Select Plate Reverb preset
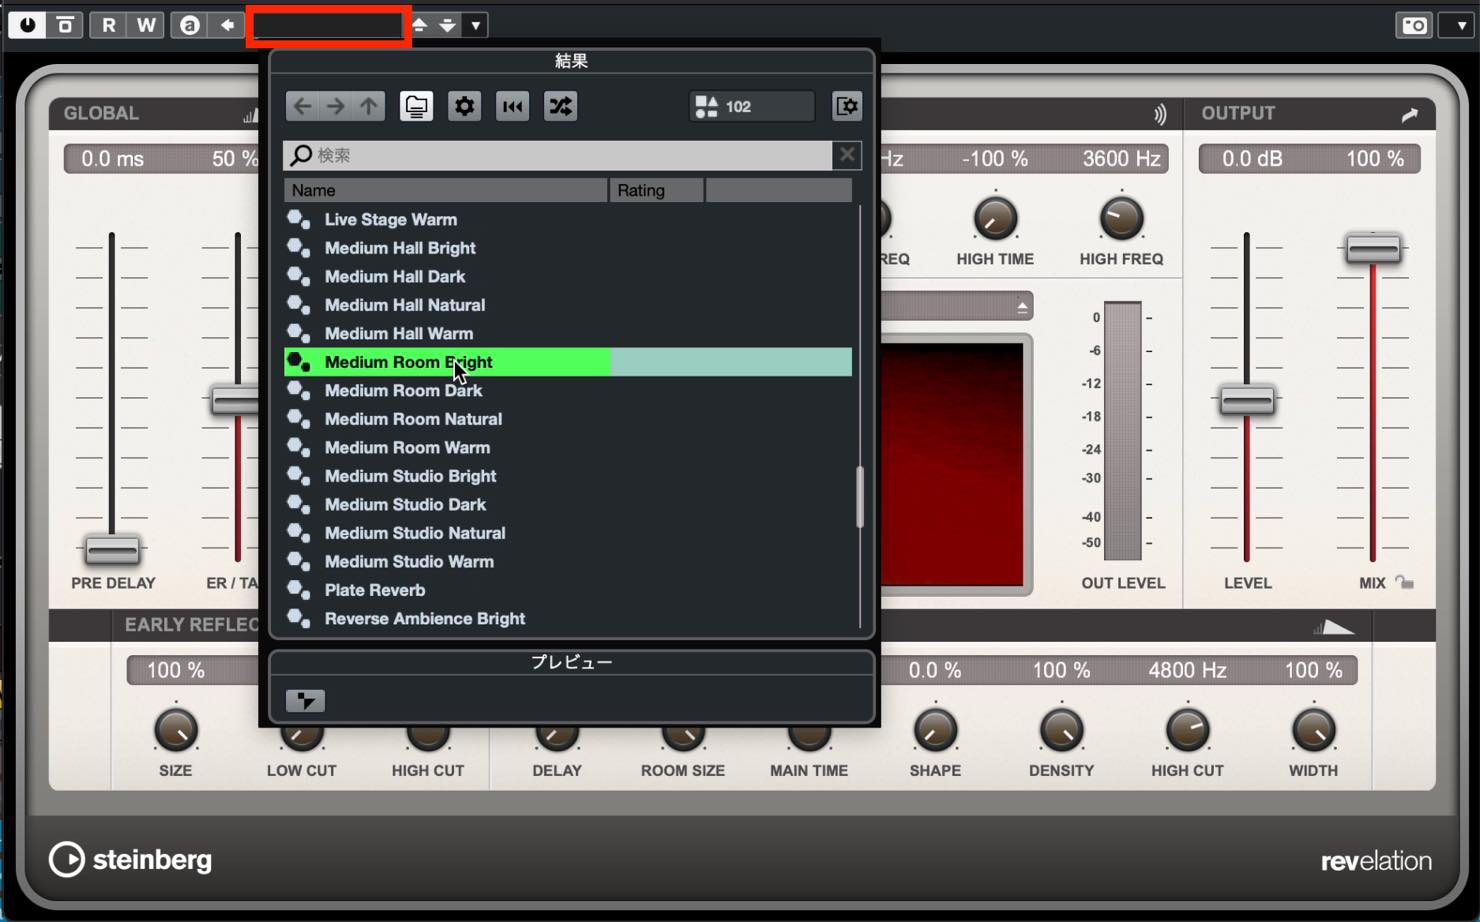The height and width of the screenshot is (922, 1480). click(x=568, y=590)
